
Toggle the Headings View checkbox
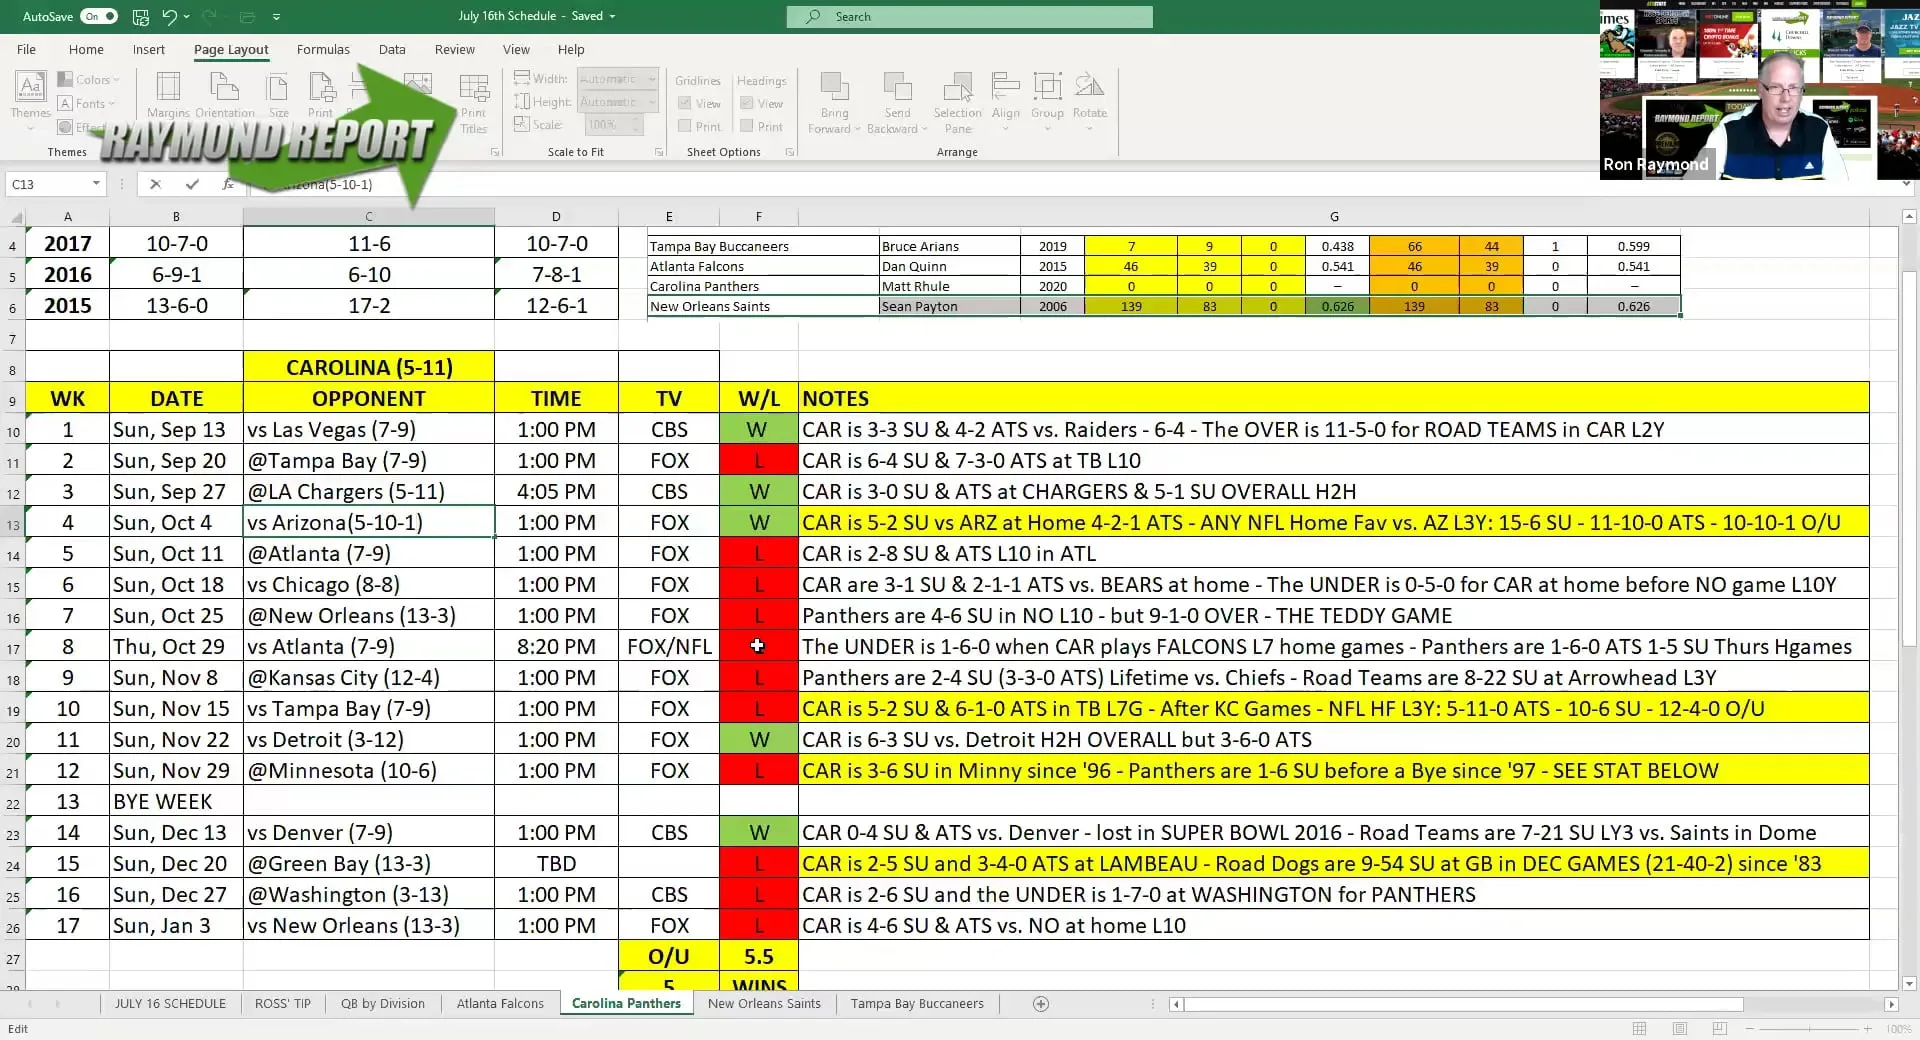point(747,103)
